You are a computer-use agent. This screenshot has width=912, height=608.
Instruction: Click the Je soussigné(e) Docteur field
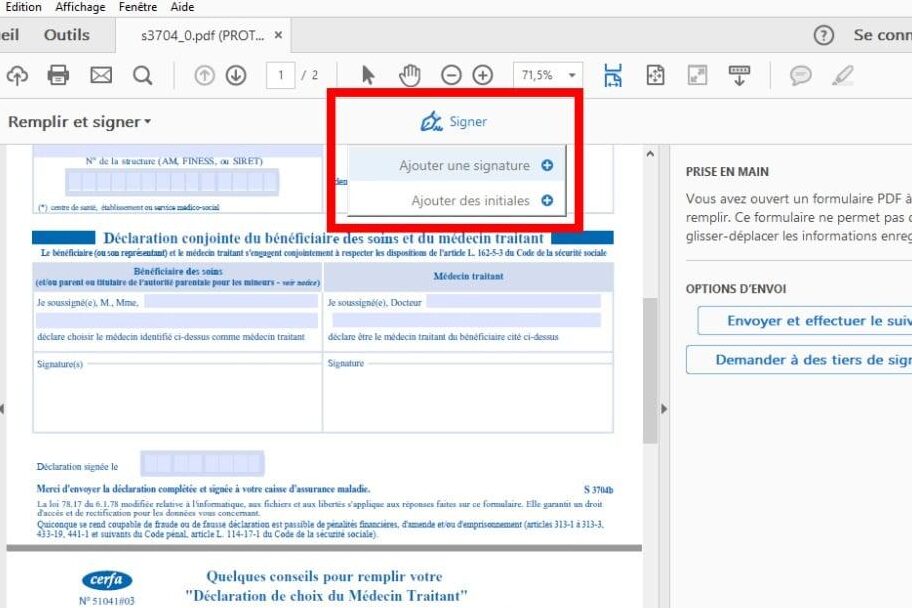[x=514, y=301]
